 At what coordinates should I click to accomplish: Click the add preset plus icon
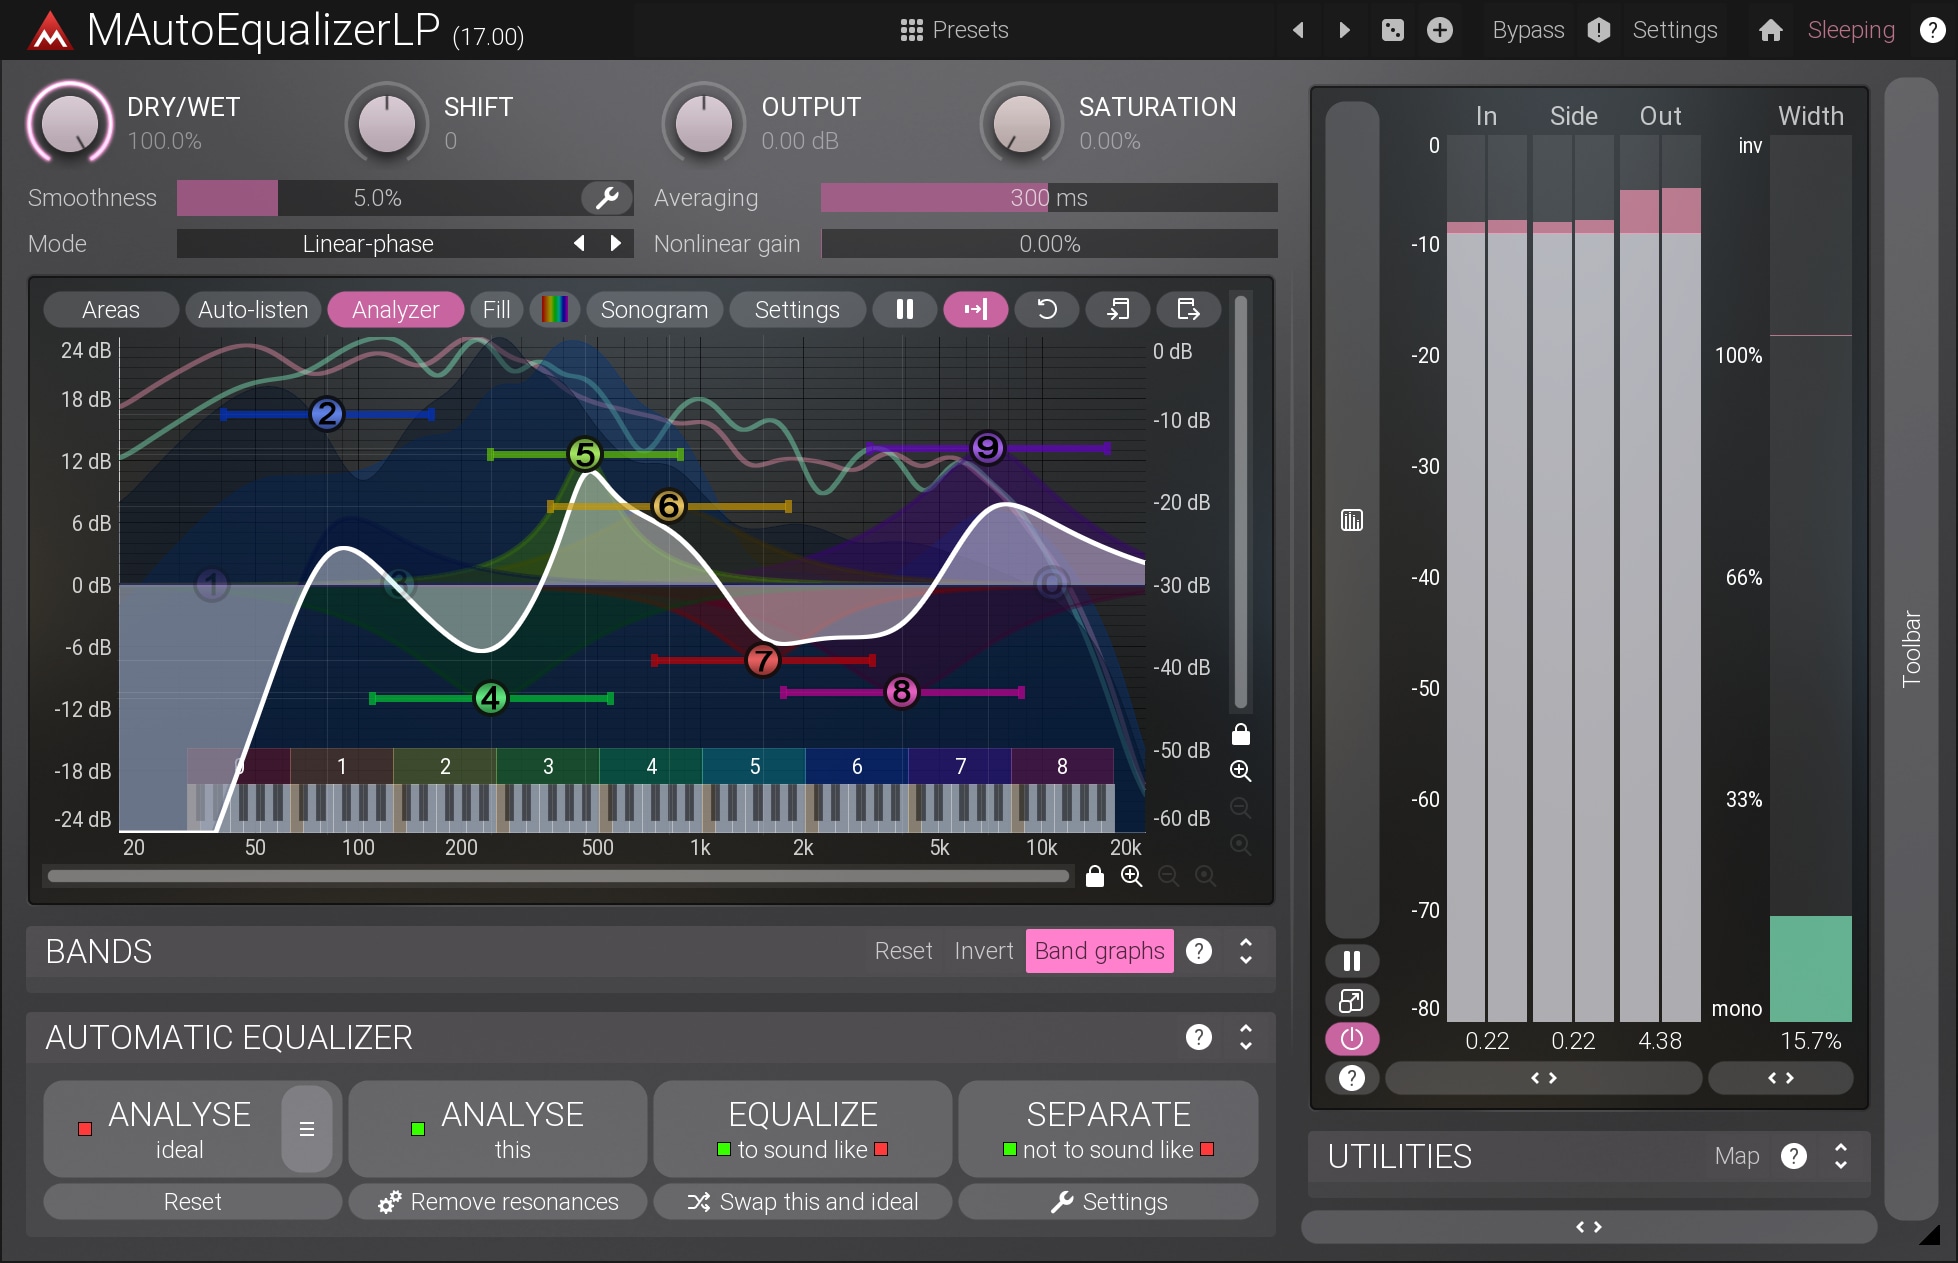coord(1439,30)
